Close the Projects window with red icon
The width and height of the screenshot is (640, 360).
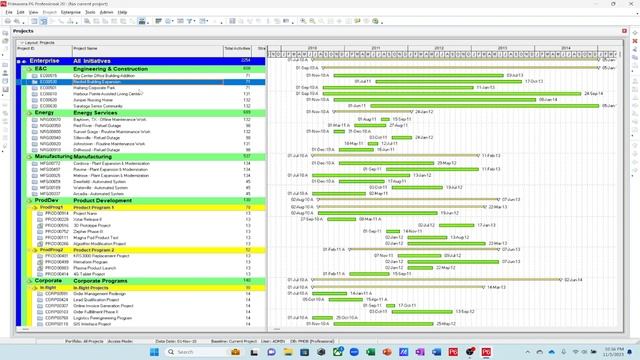[624, 31]
